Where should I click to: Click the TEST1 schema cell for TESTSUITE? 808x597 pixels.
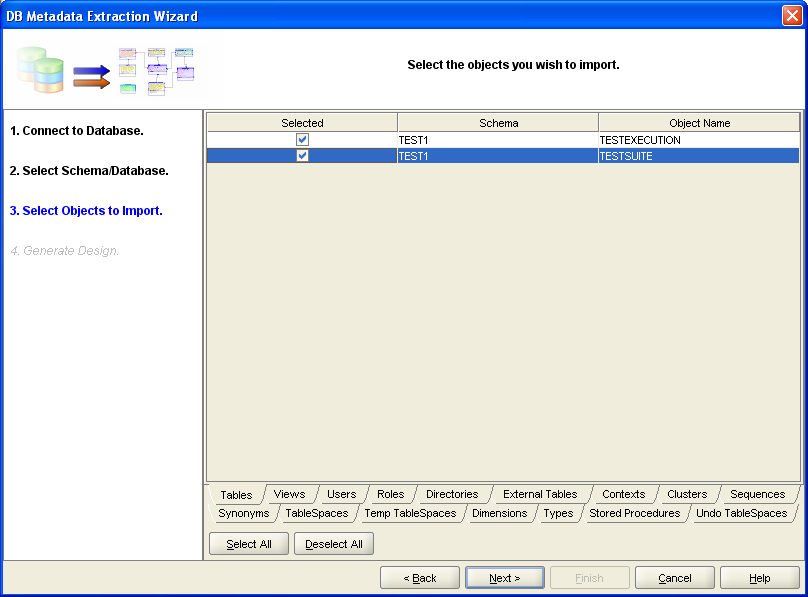(x=498, y=156)
